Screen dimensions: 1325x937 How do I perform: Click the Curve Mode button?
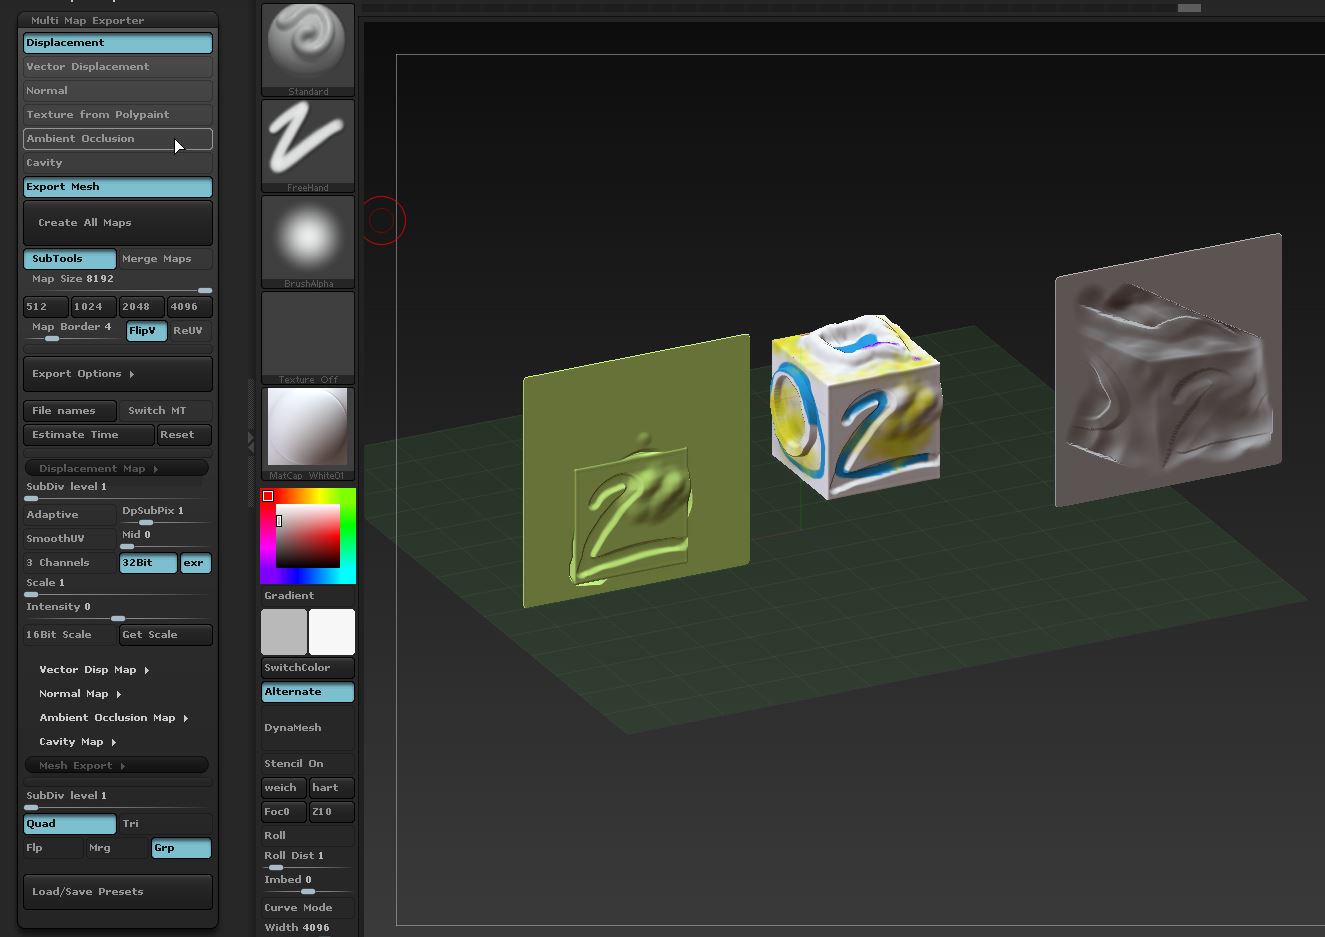pos(308,908)
